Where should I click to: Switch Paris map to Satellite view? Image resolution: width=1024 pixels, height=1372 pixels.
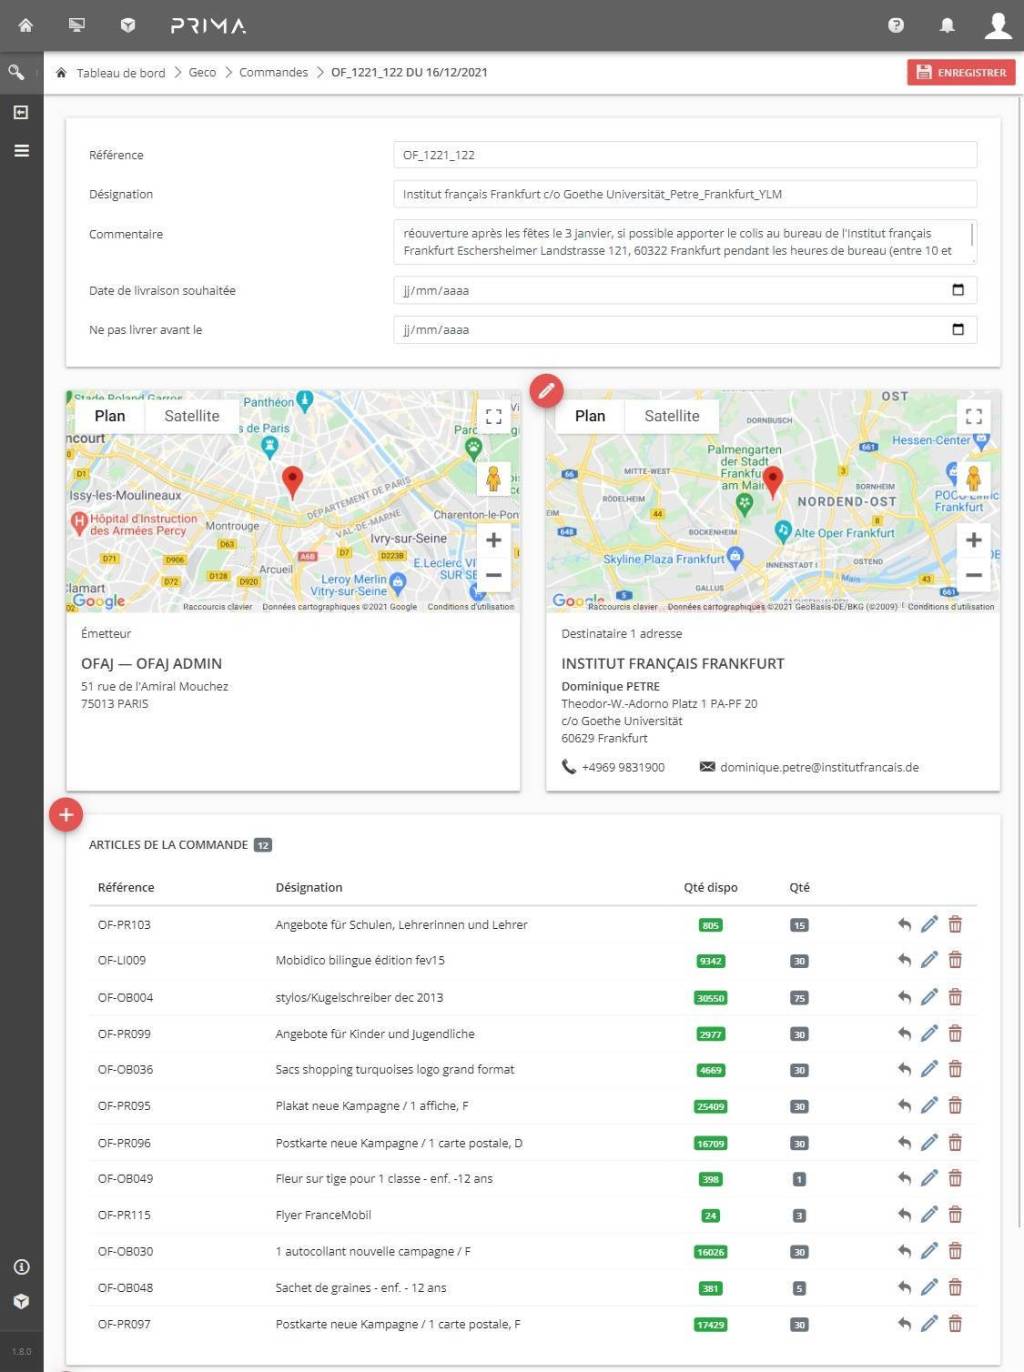[192, 416]
